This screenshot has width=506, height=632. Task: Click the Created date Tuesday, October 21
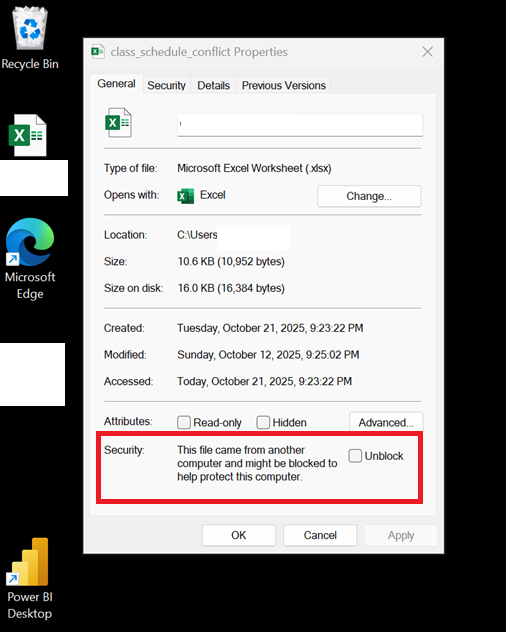(x=270, y=328)
